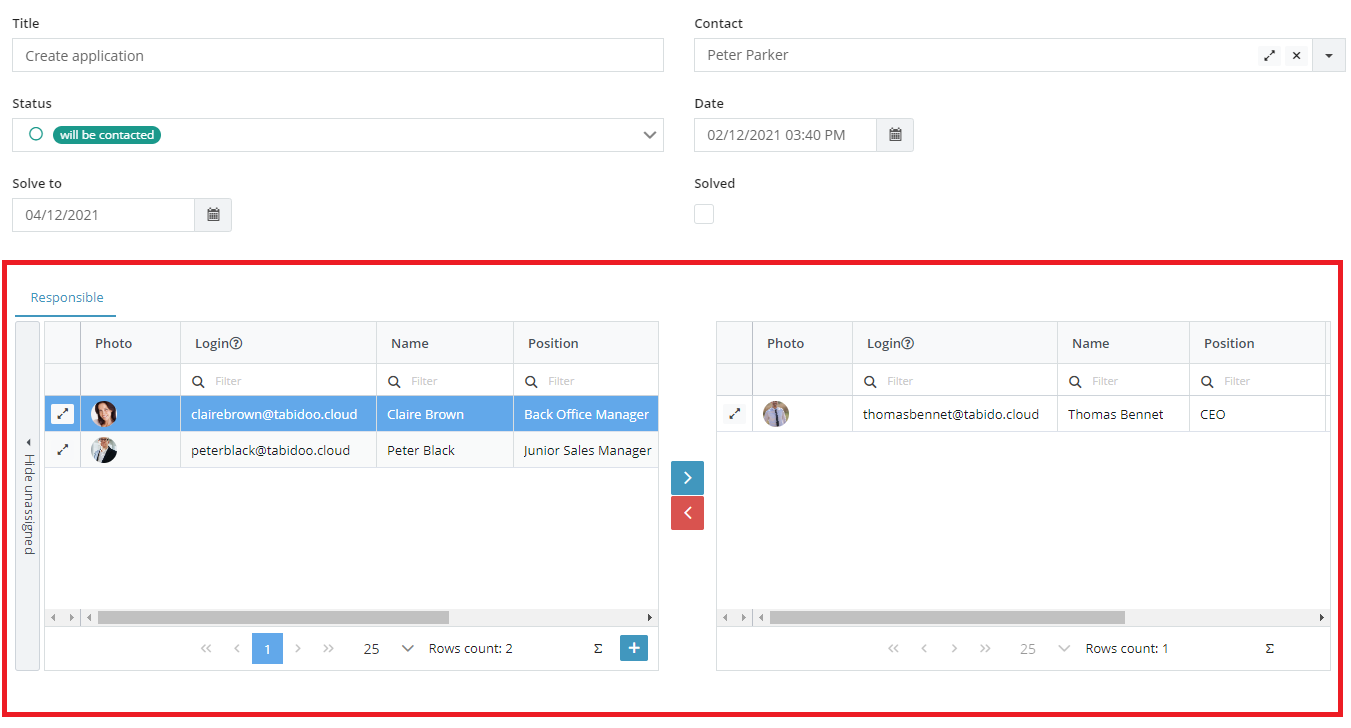Filter left table by Name
Image resolution: width=1351 pixels, height=728 pixels.
(445, 381)
